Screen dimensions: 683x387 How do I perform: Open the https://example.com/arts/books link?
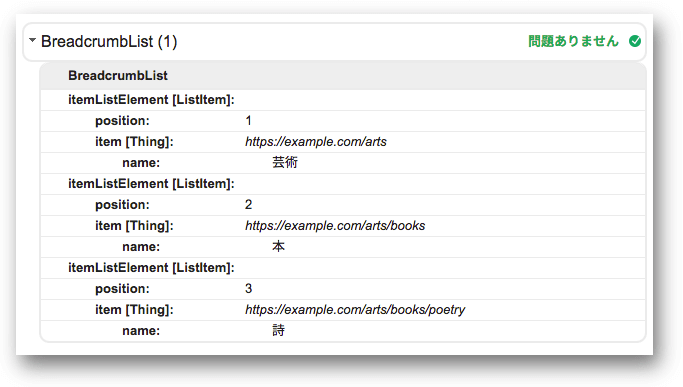(335, 226)
